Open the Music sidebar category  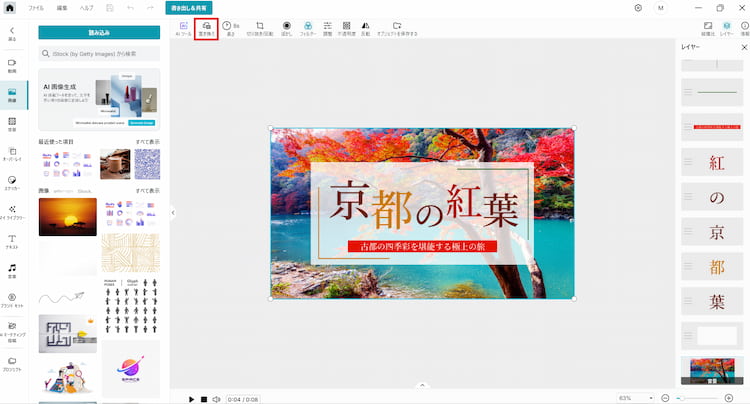pyautogui.click(x=12, y=271)
